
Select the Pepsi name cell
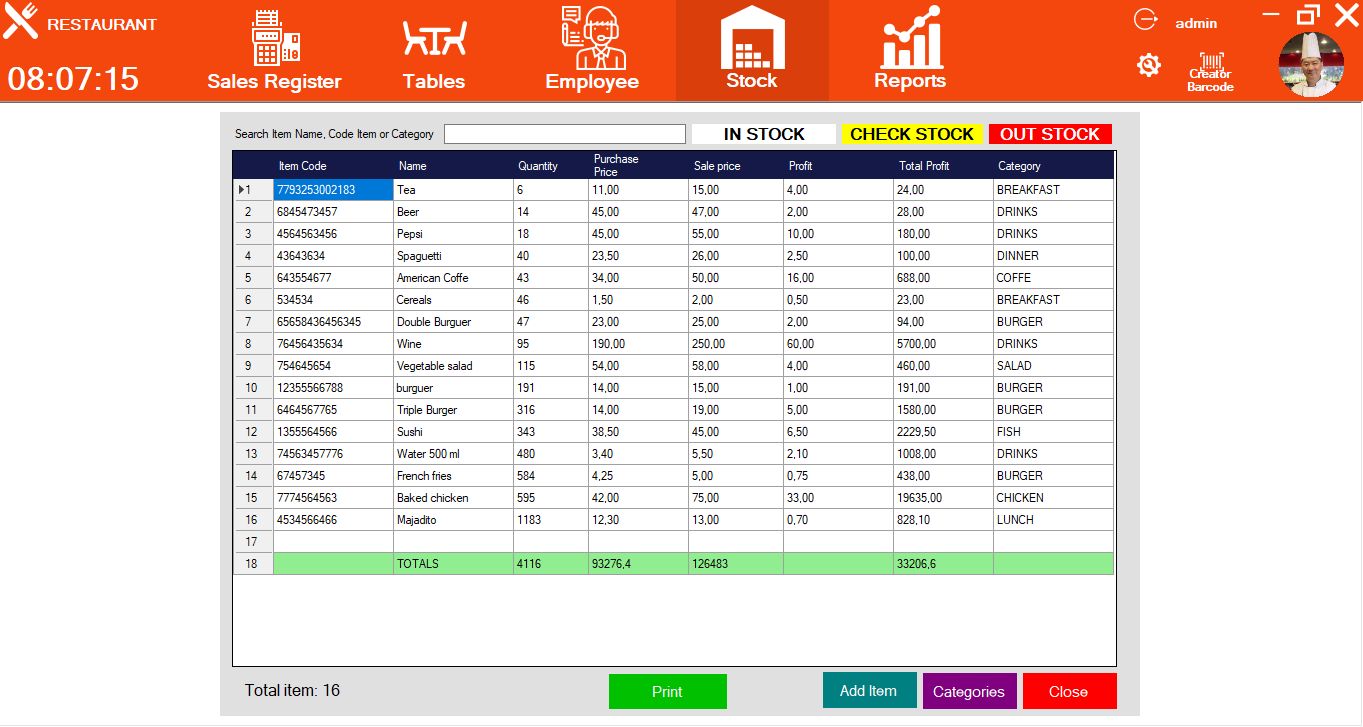pos(454,234)
